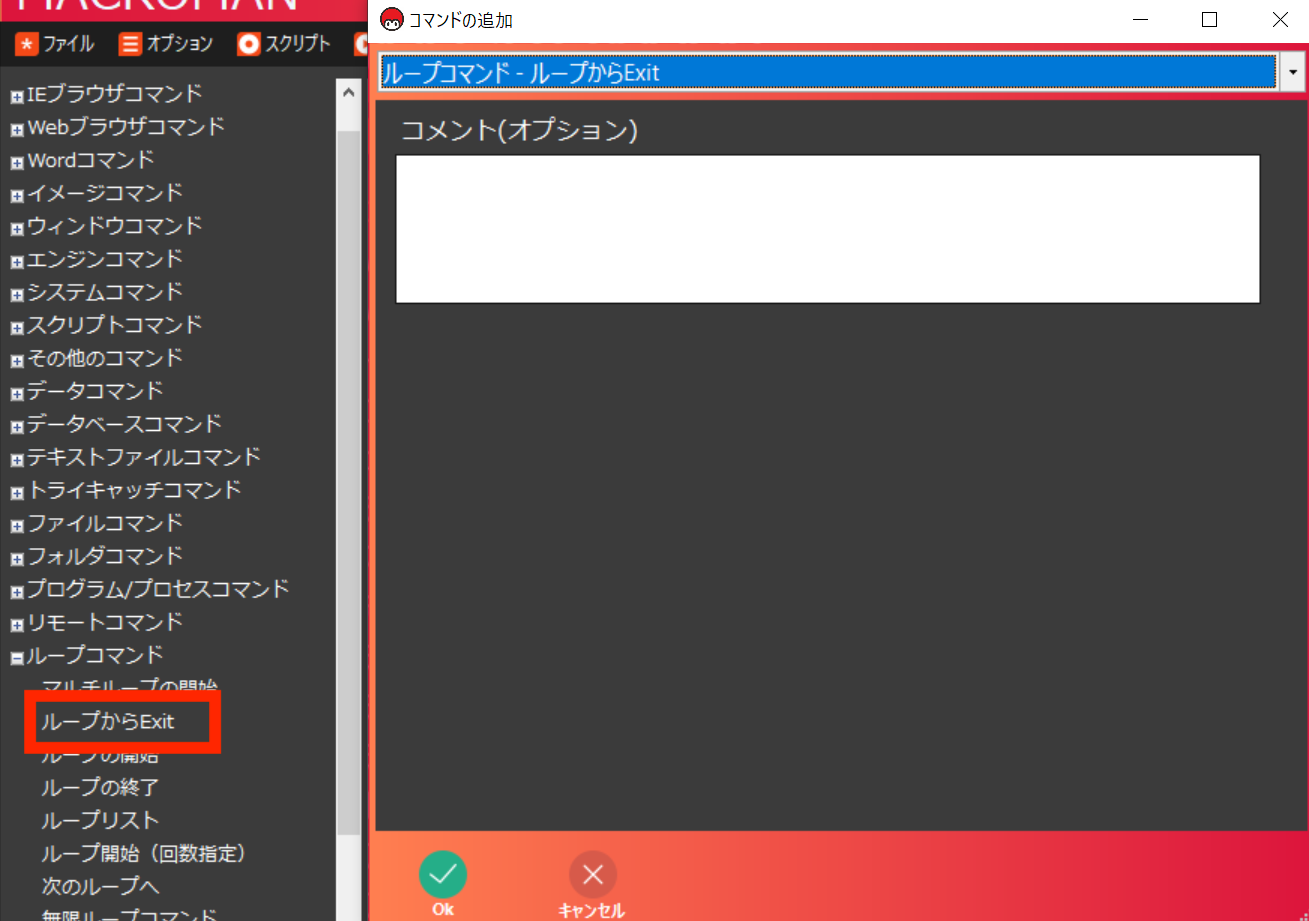Click the command tree scrollbar up arrow

point(348,93)
